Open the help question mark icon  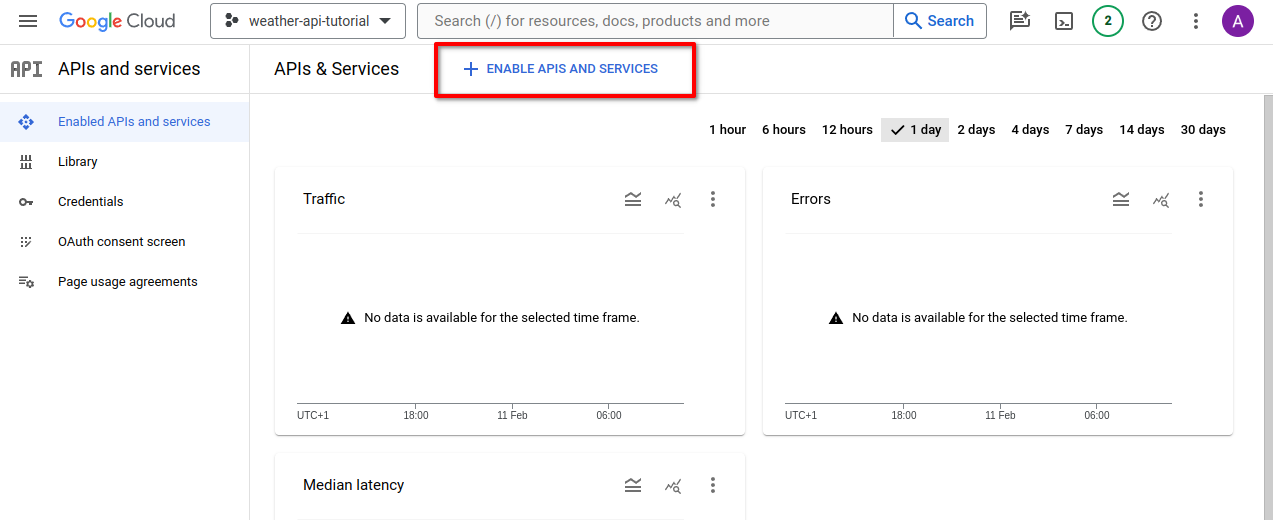(1152, 21)
